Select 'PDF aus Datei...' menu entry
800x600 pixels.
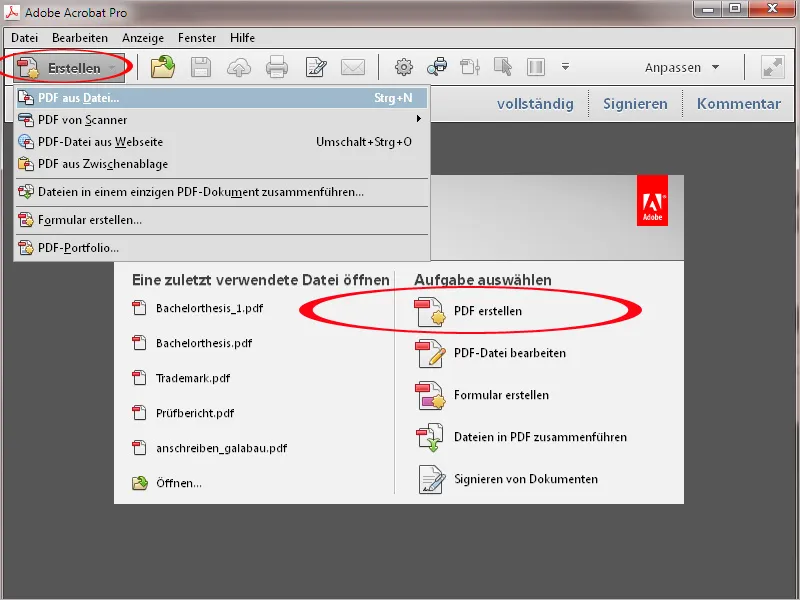tap(221, 98)
